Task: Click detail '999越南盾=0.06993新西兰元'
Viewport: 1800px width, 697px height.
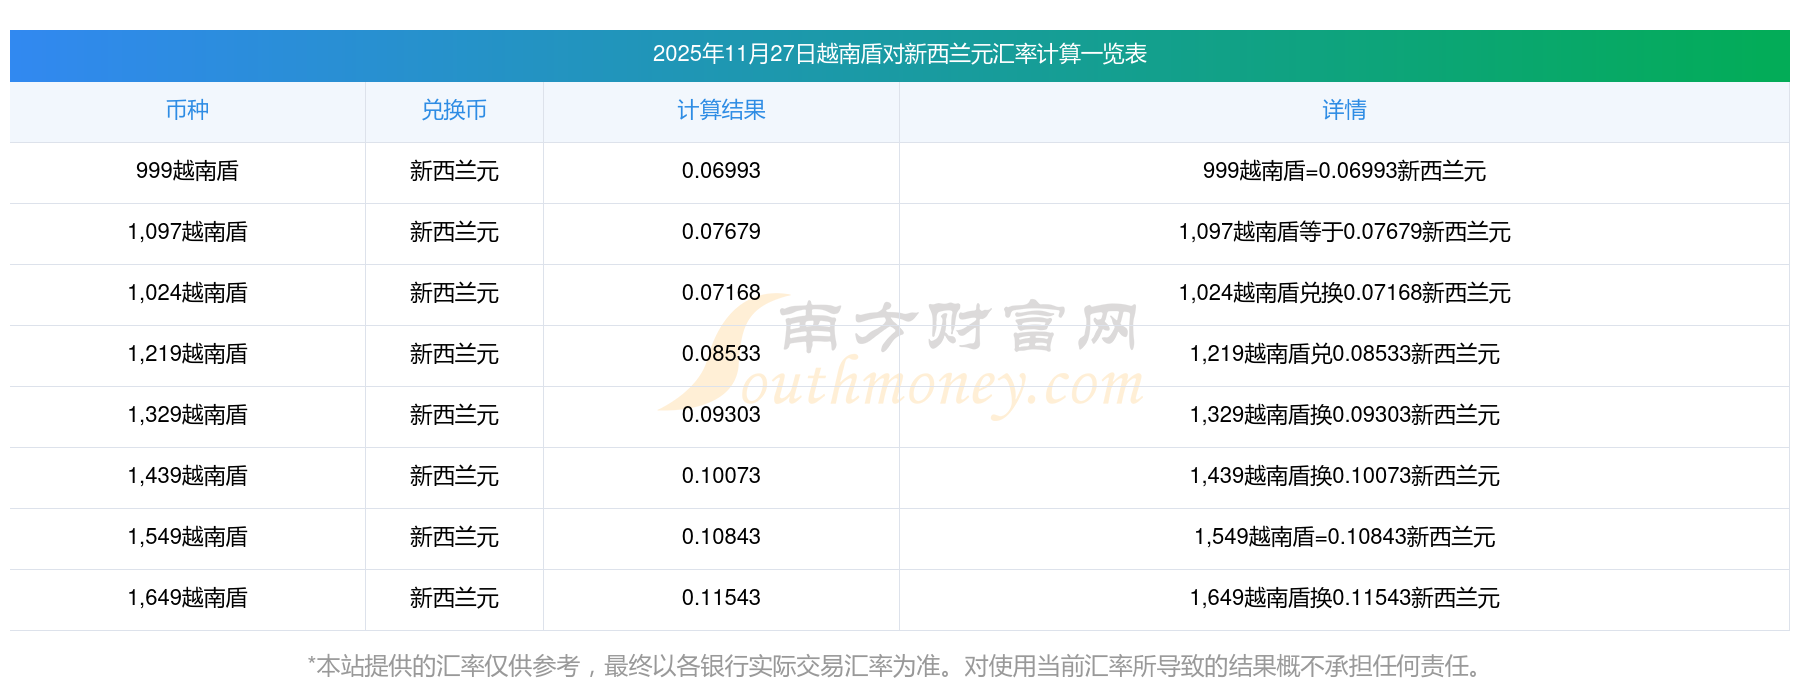Action: 1344,171
